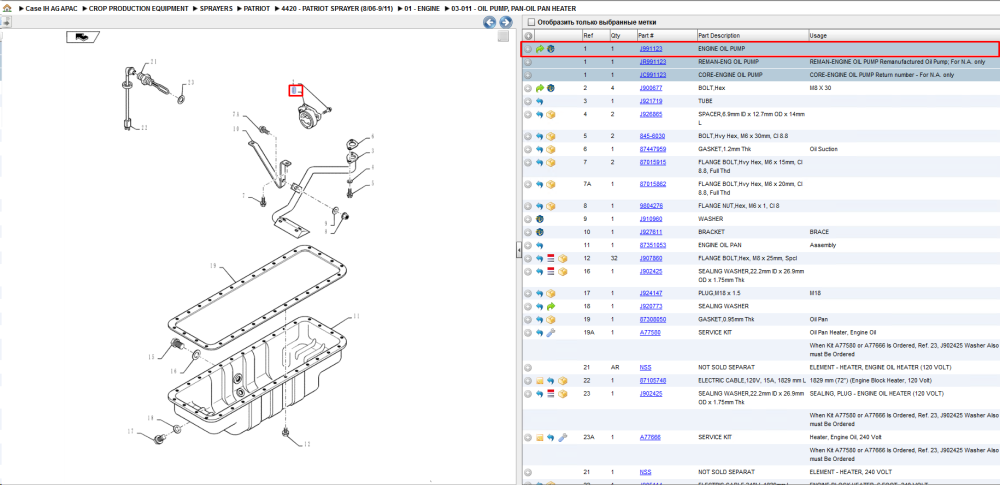
Task: Navigate to the next illustration with right arrow
Action: tap(505, 23)
